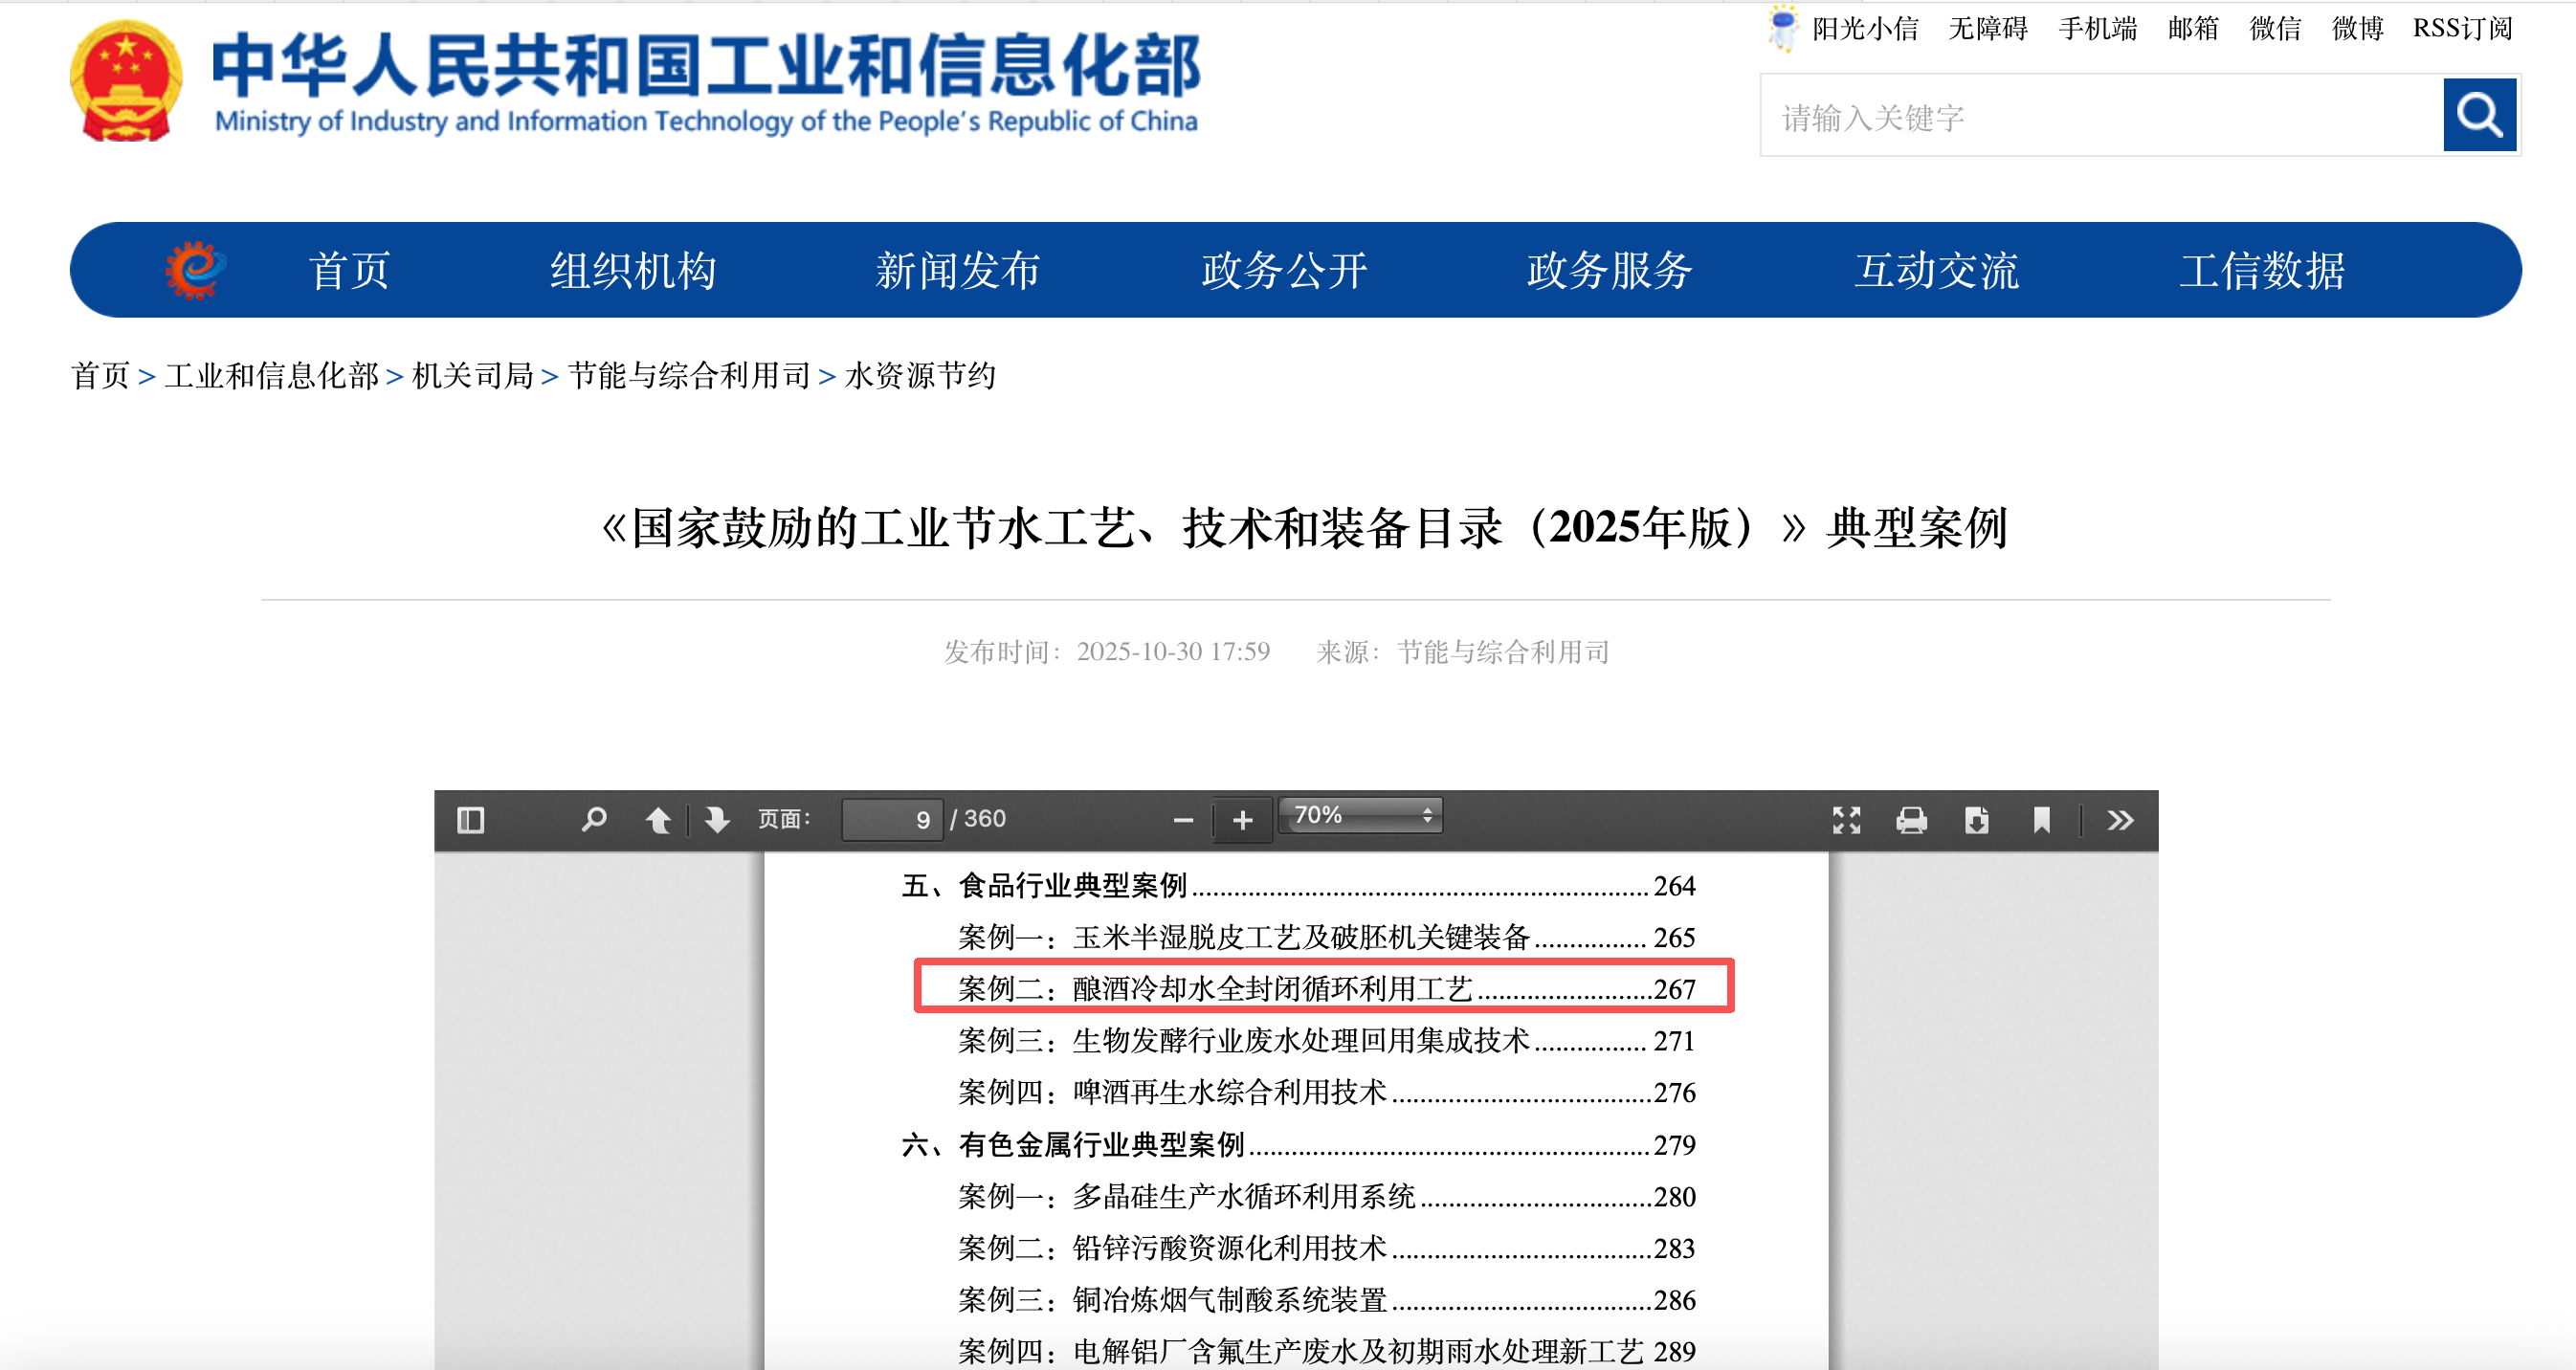
Task: Click 案例四：电解铝厂含氟生产废水 entry
Action: tap(1326, 1351)
